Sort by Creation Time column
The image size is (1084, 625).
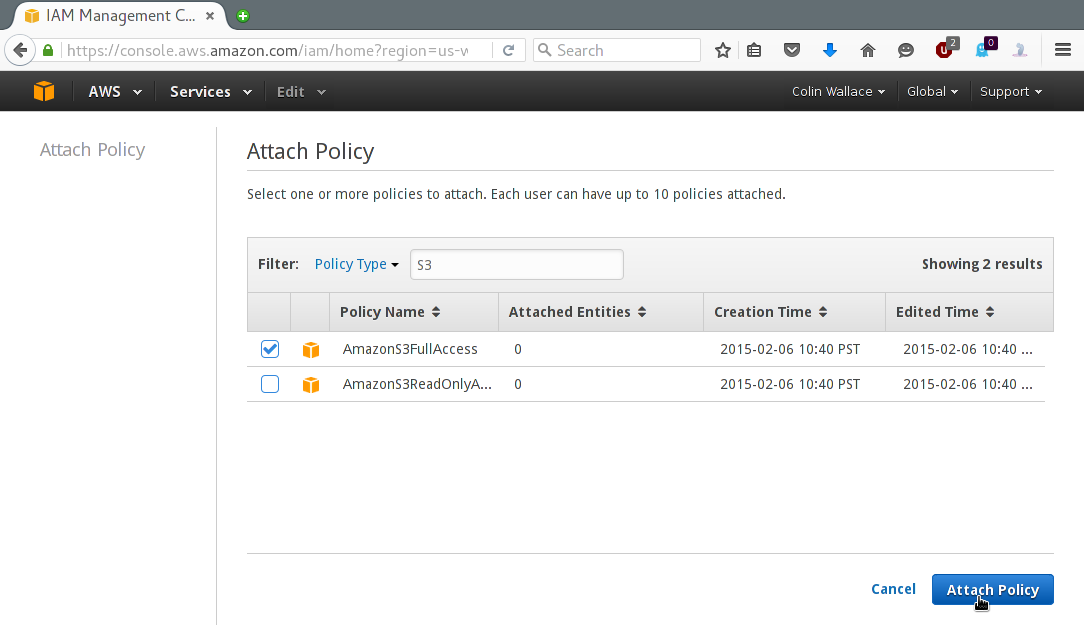pyautogui.click(x=770, y=312)
